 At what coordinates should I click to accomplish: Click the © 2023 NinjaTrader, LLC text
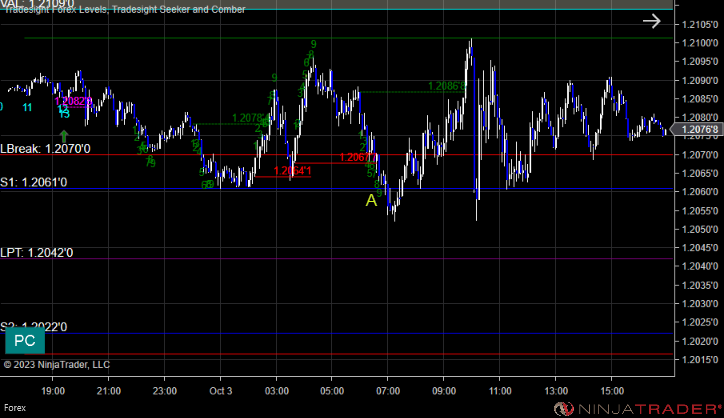57,364
